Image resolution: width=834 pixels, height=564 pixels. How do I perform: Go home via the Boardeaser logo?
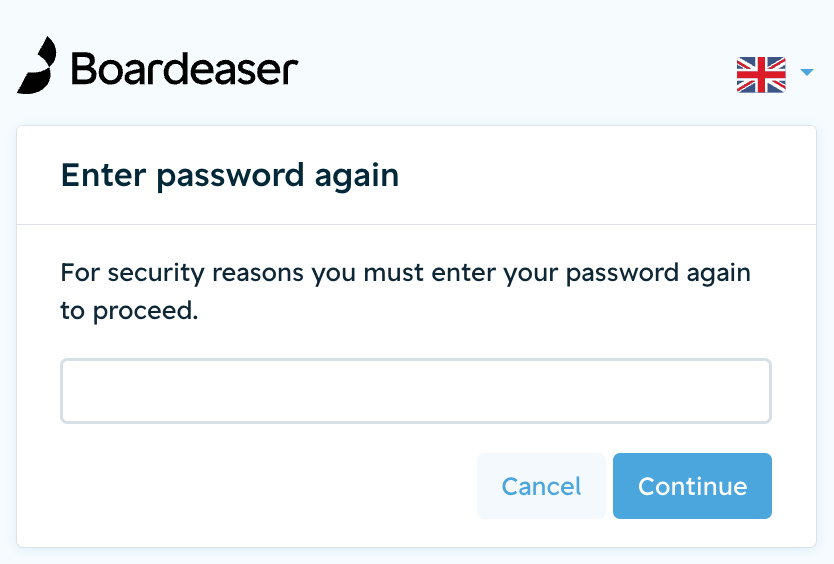[x=158, y=65]
